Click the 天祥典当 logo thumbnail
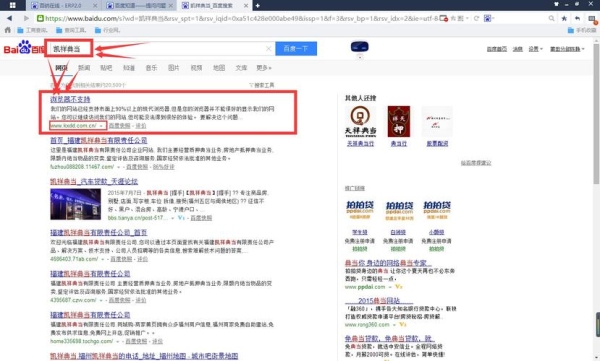Image resolution: width=600 pixels, height=361 pixels. [360, 122]
